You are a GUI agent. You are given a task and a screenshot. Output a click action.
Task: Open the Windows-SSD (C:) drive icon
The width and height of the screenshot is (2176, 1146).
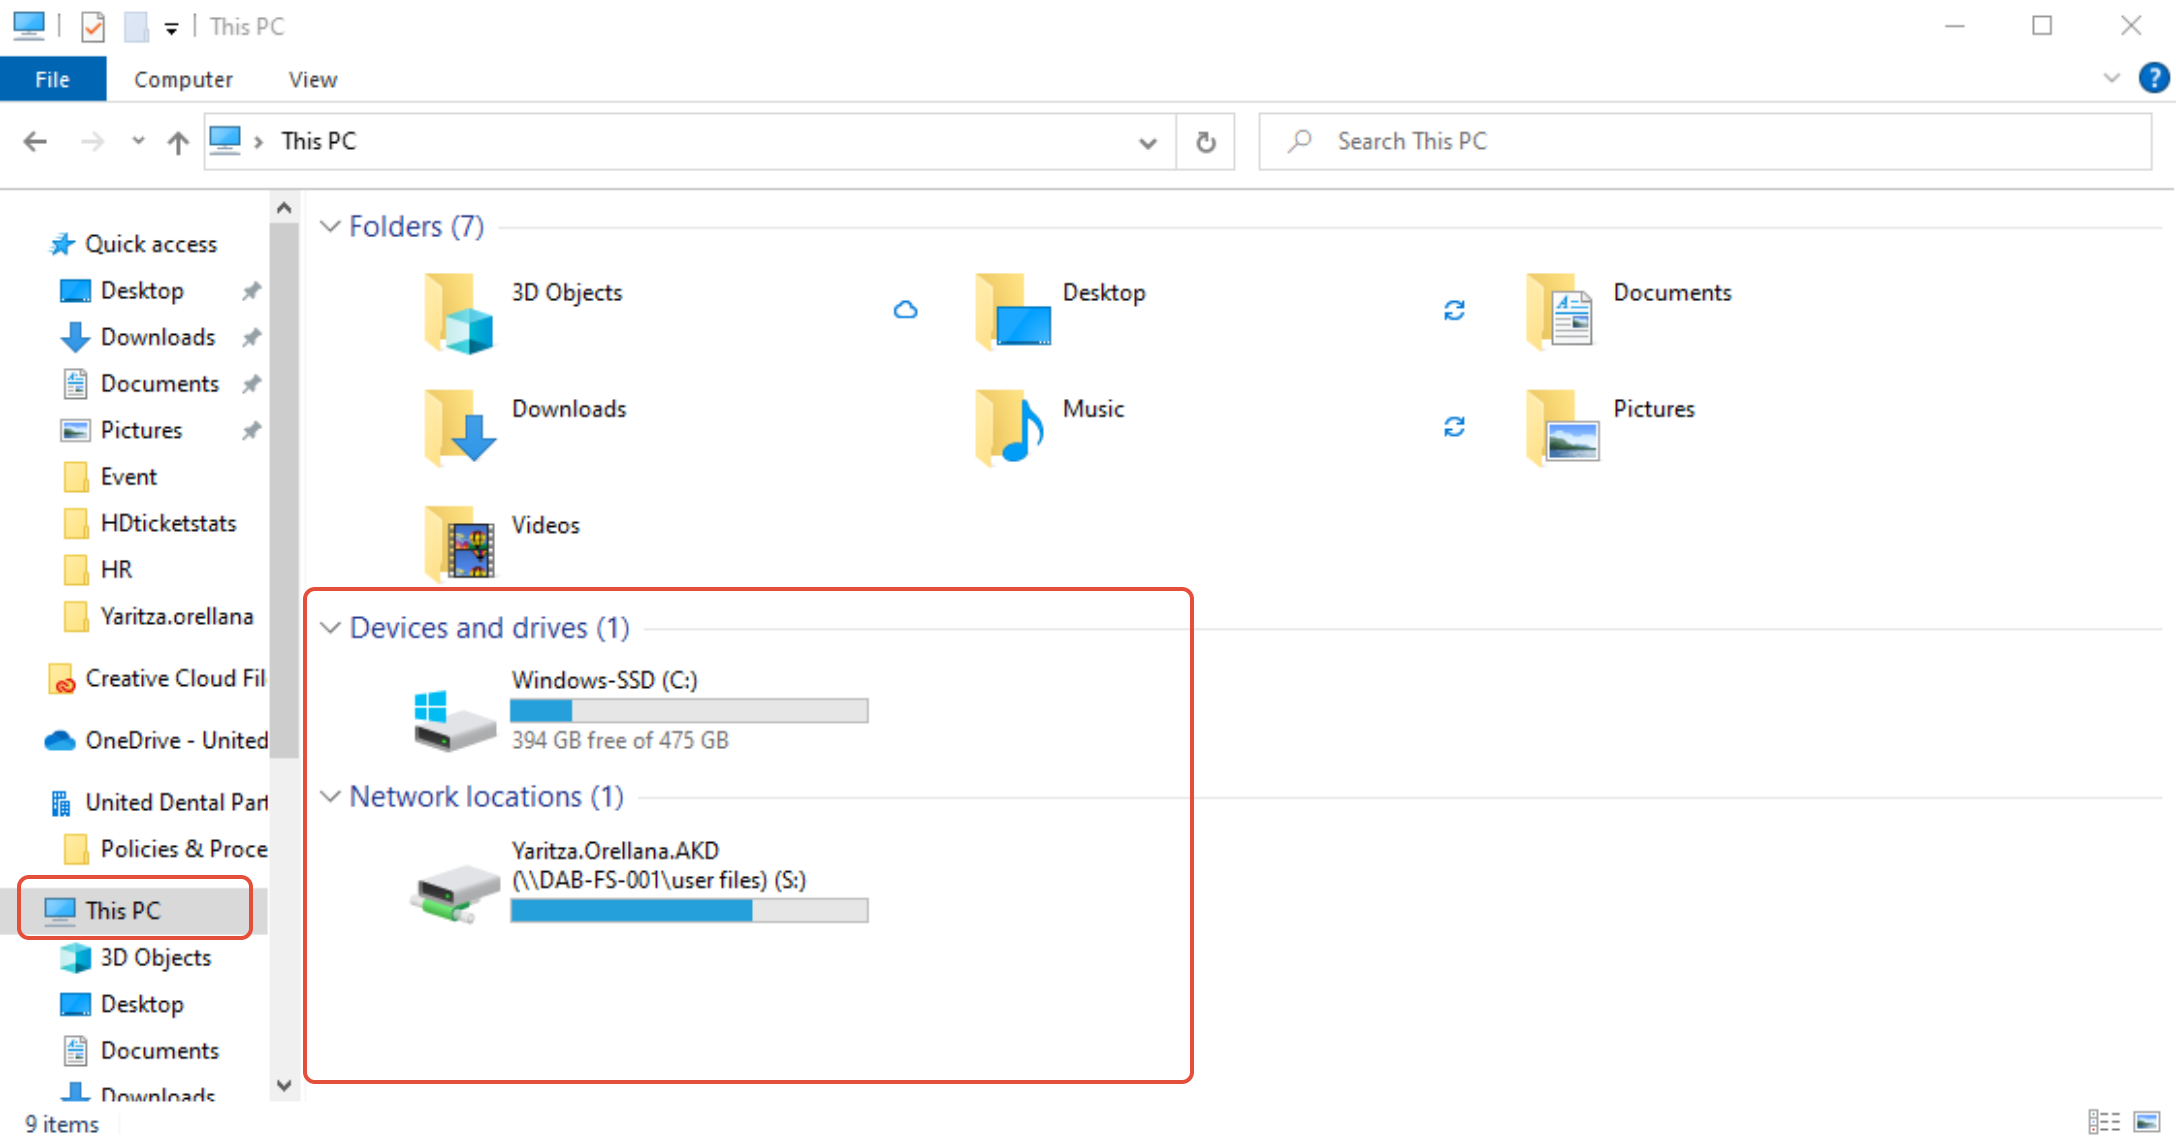(455, 720)
